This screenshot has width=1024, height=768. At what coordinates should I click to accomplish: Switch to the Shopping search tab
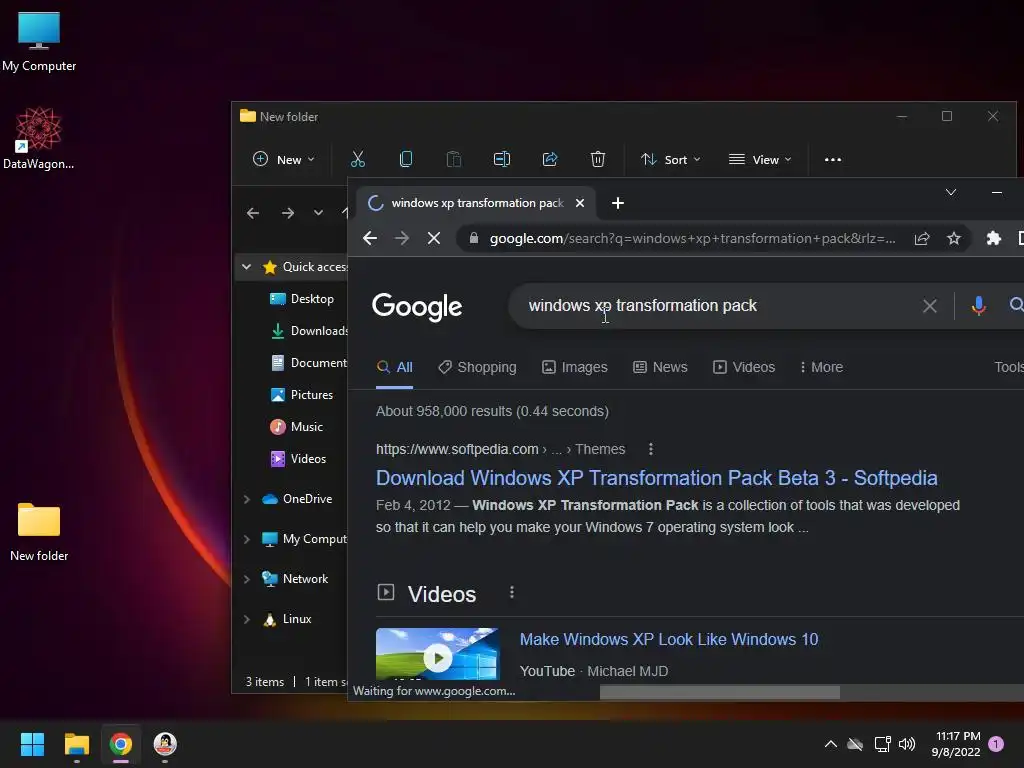pyautogui.click(x=477, y=367)
